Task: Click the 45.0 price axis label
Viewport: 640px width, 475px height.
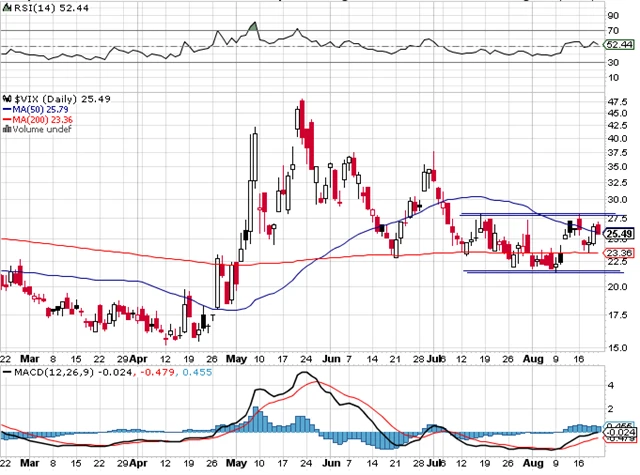Action: [x=618, y=113]
